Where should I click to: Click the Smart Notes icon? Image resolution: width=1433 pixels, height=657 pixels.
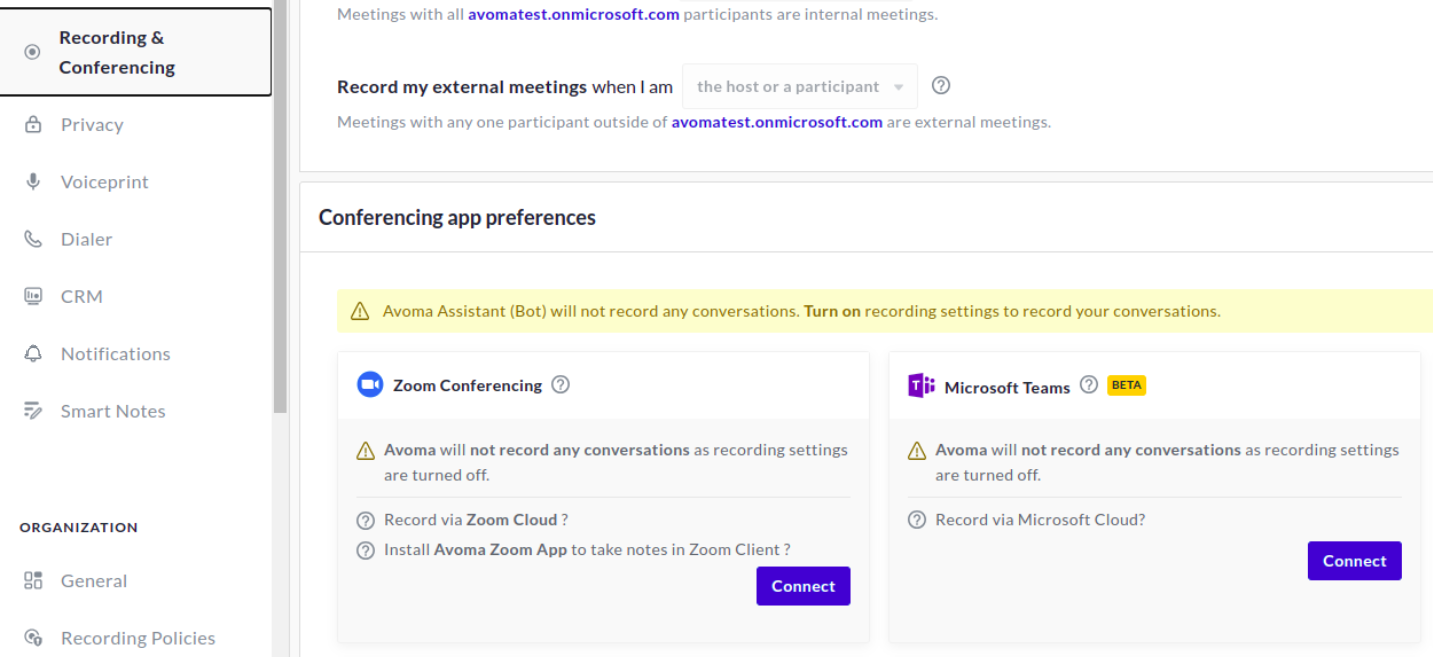pos(33,411)
